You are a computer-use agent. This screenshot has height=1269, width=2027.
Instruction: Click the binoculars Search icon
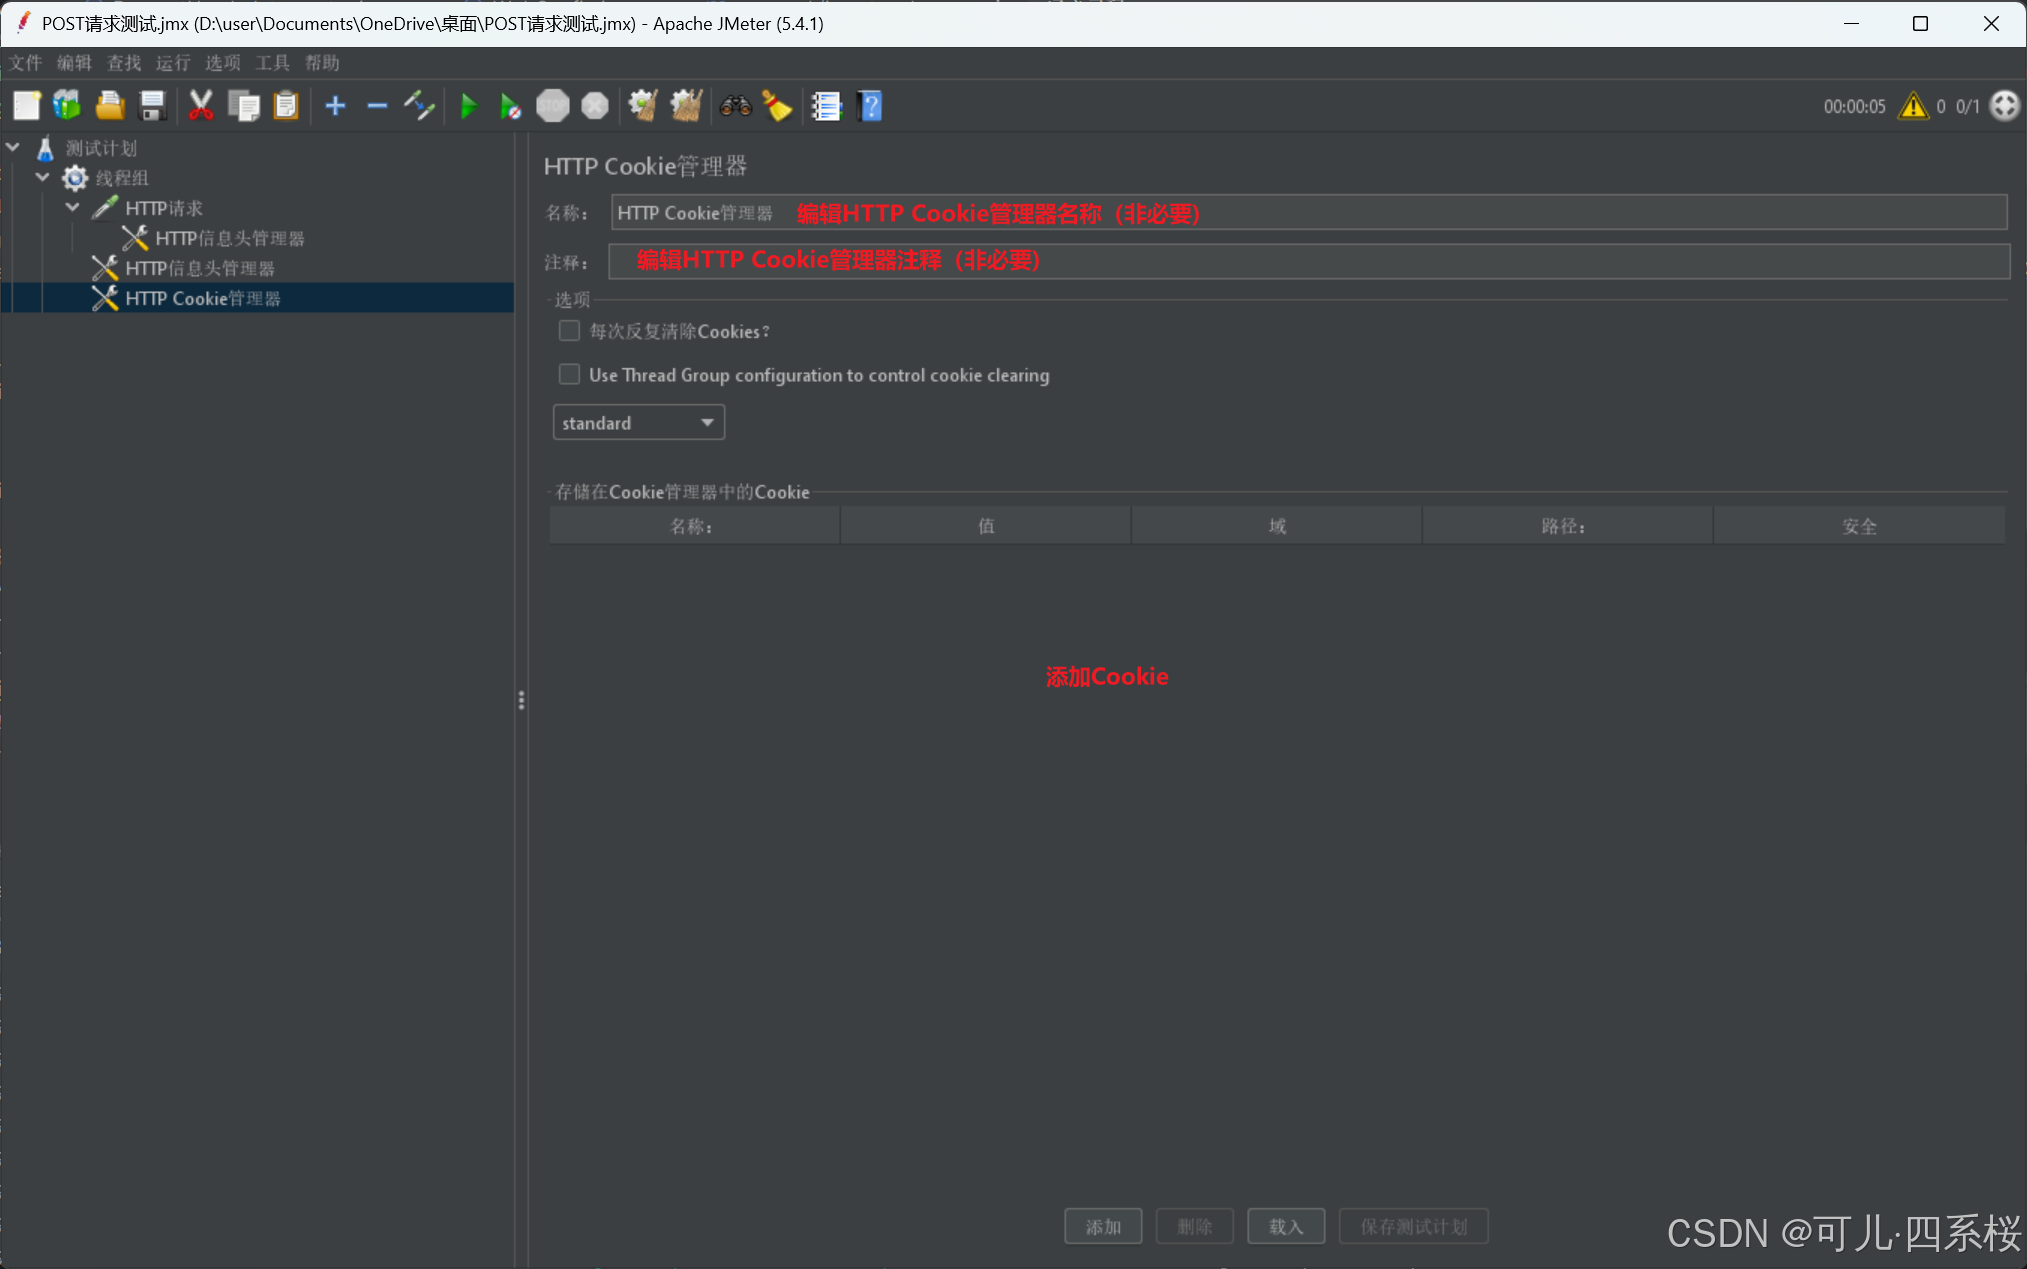[x=735, y=106]
